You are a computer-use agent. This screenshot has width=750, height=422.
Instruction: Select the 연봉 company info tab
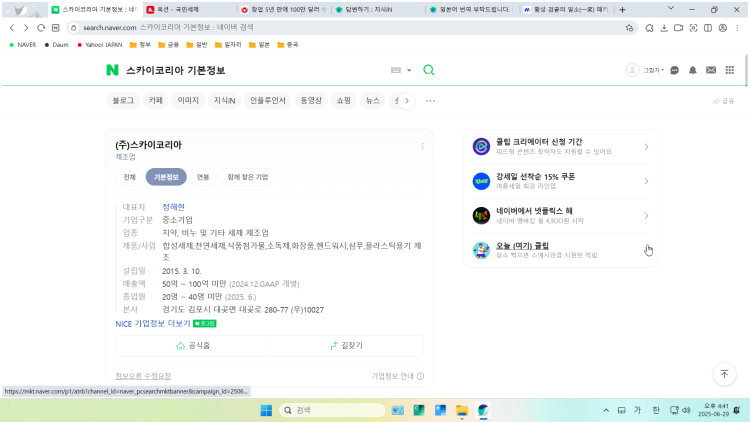point(203,177)
